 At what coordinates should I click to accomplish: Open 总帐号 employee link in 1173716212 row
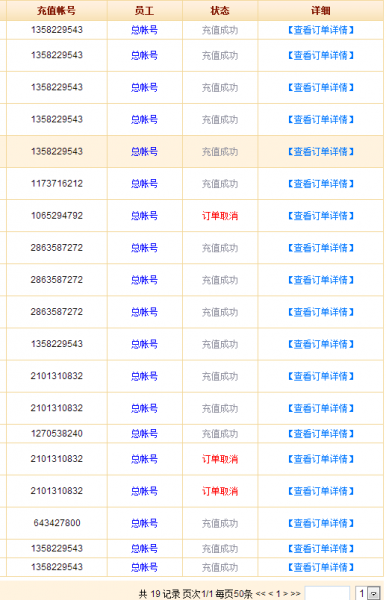144,184
